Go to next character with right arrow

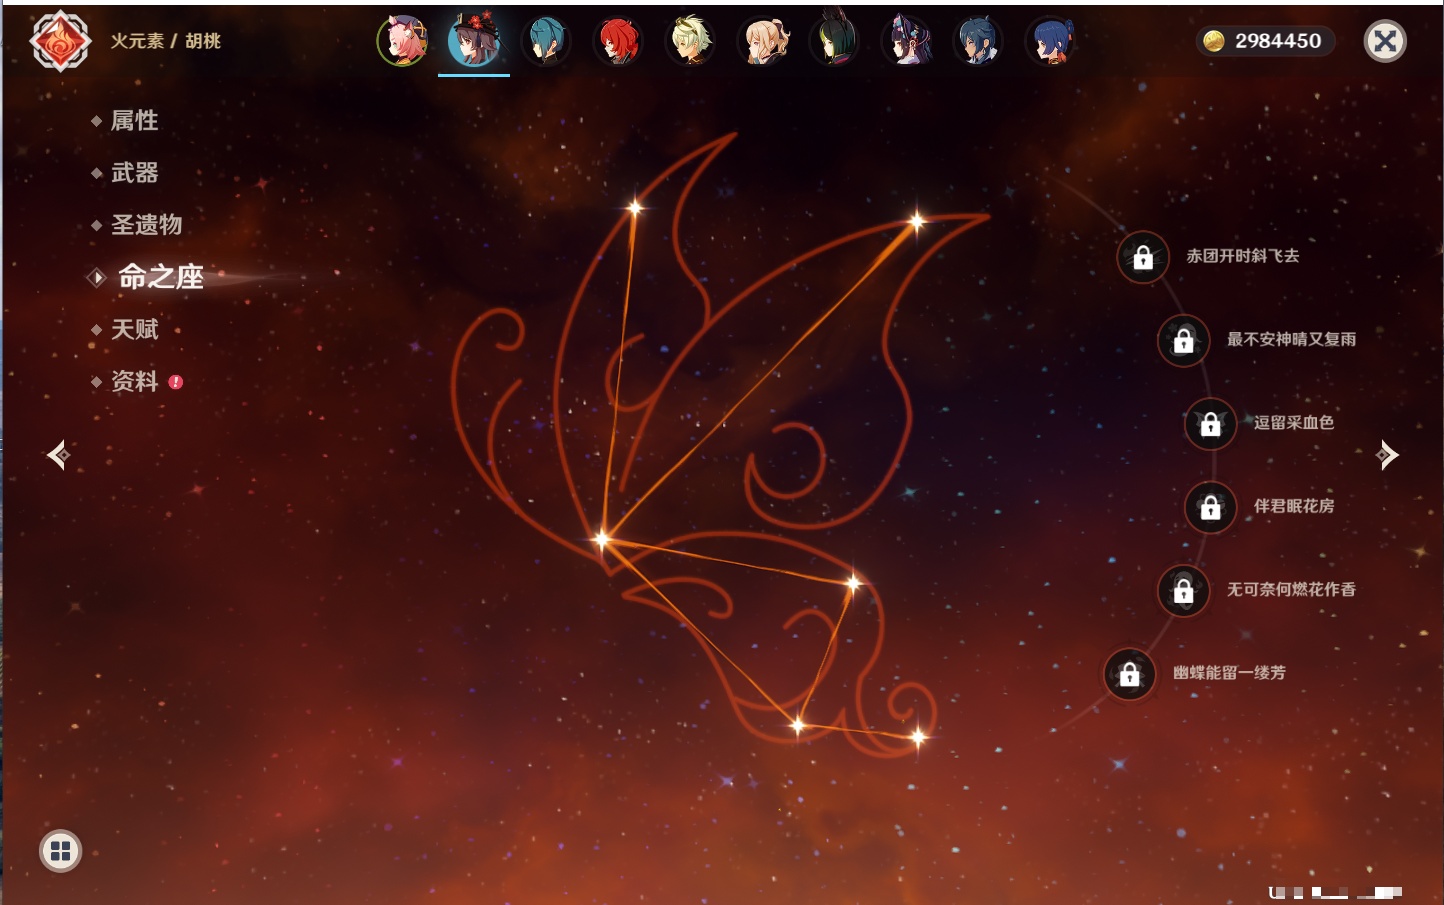1387,455
